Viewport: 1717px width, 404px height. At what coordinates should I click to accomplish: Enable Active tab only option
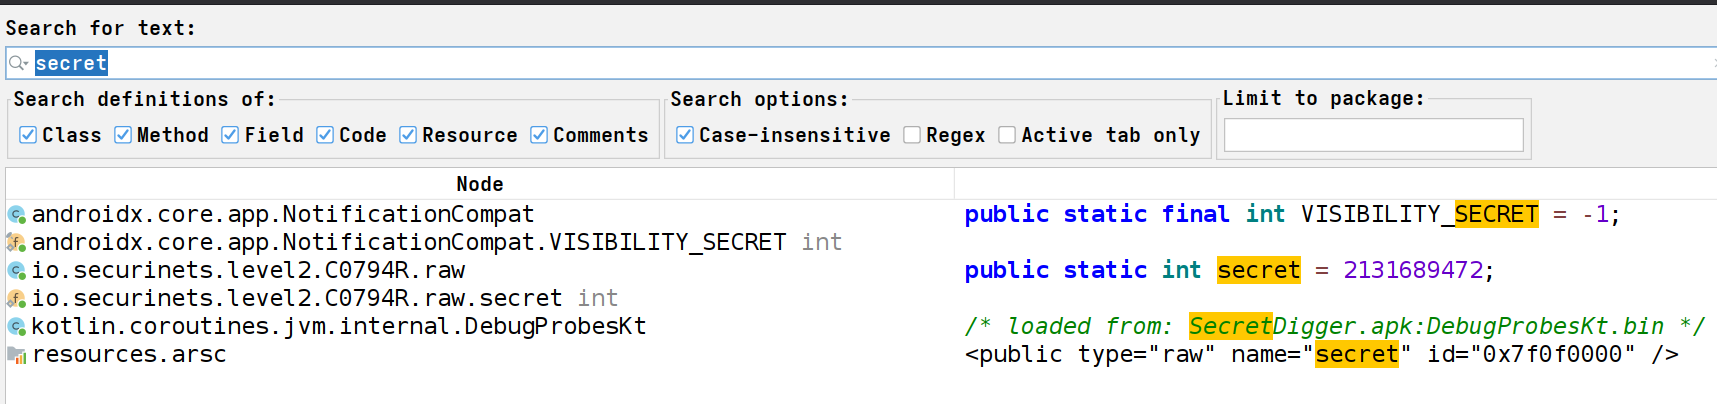1007,135
